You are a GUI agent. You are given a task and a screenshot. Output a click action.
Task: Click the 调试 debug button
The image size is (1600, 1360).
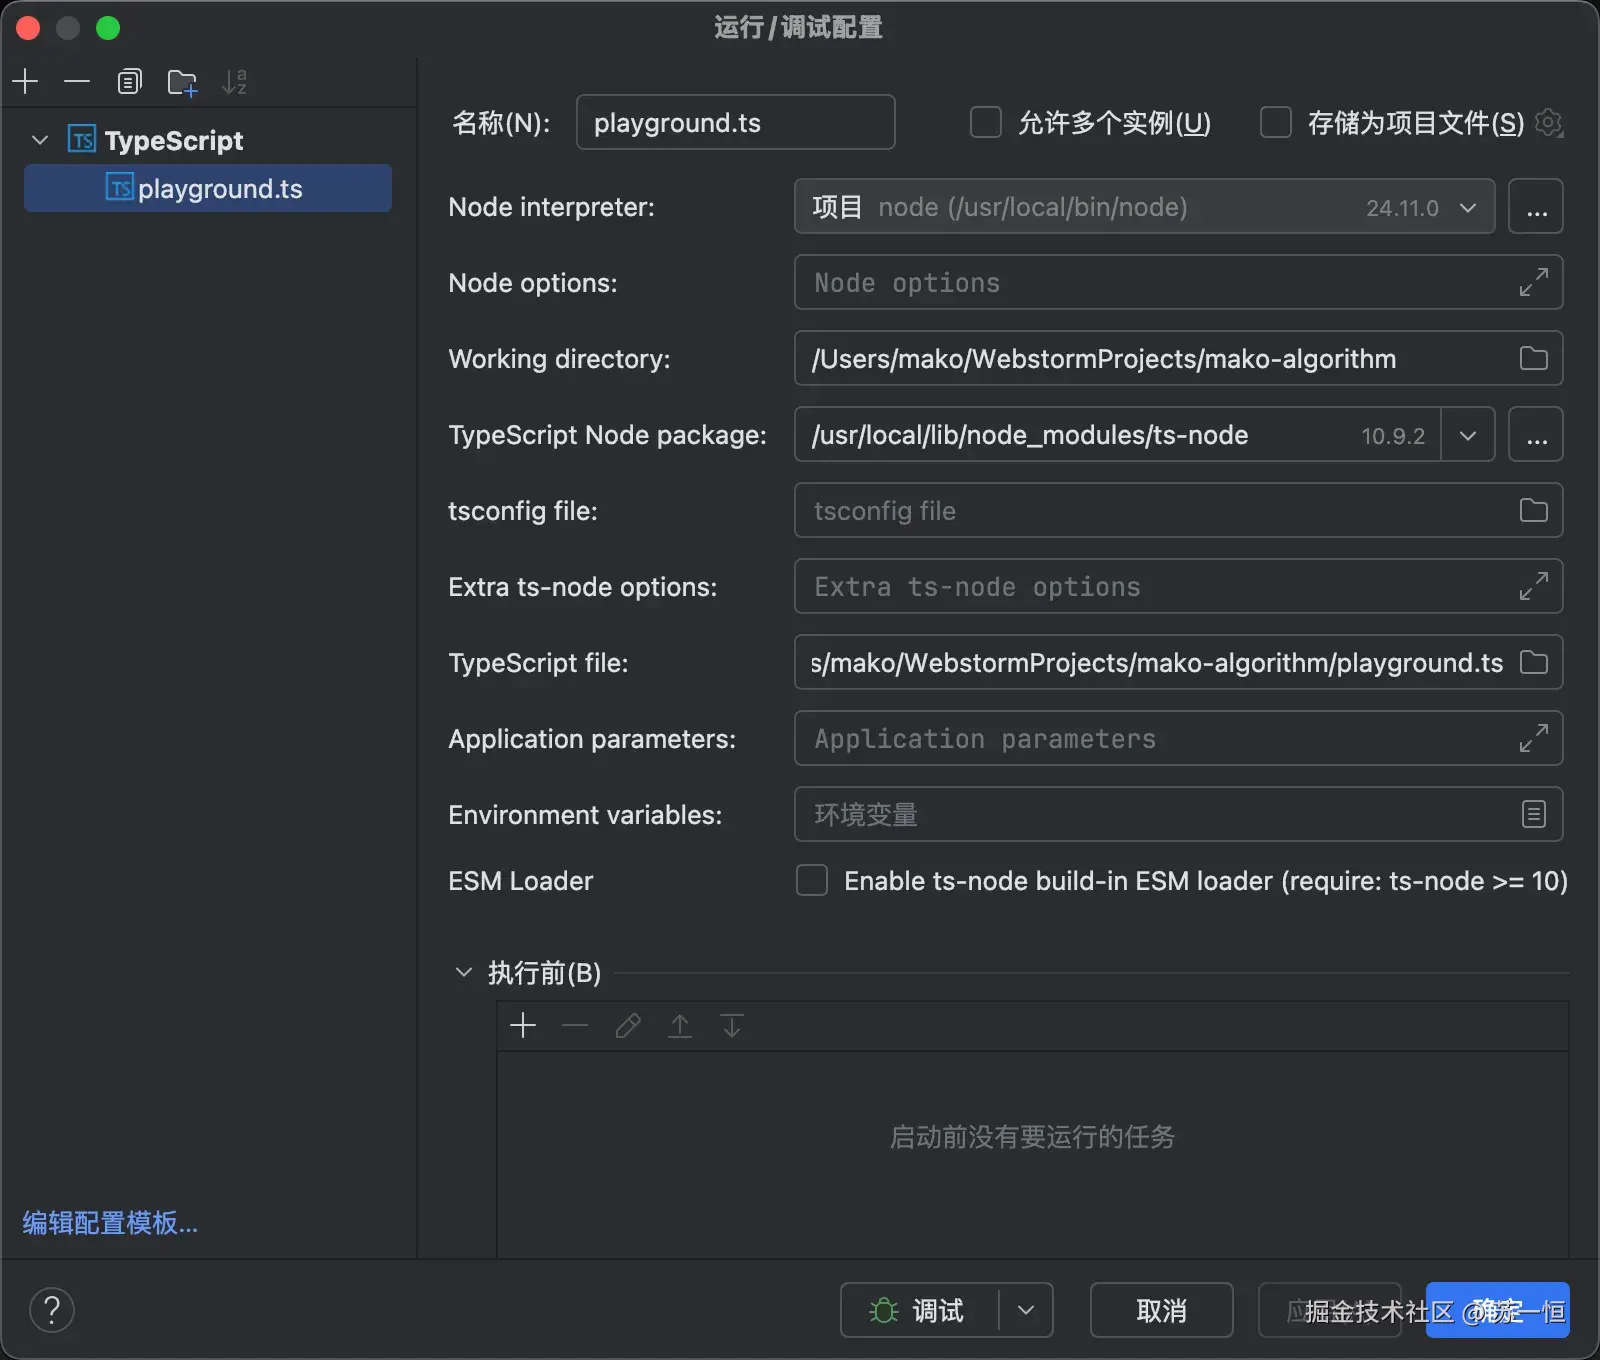[x=919, y=1310]
